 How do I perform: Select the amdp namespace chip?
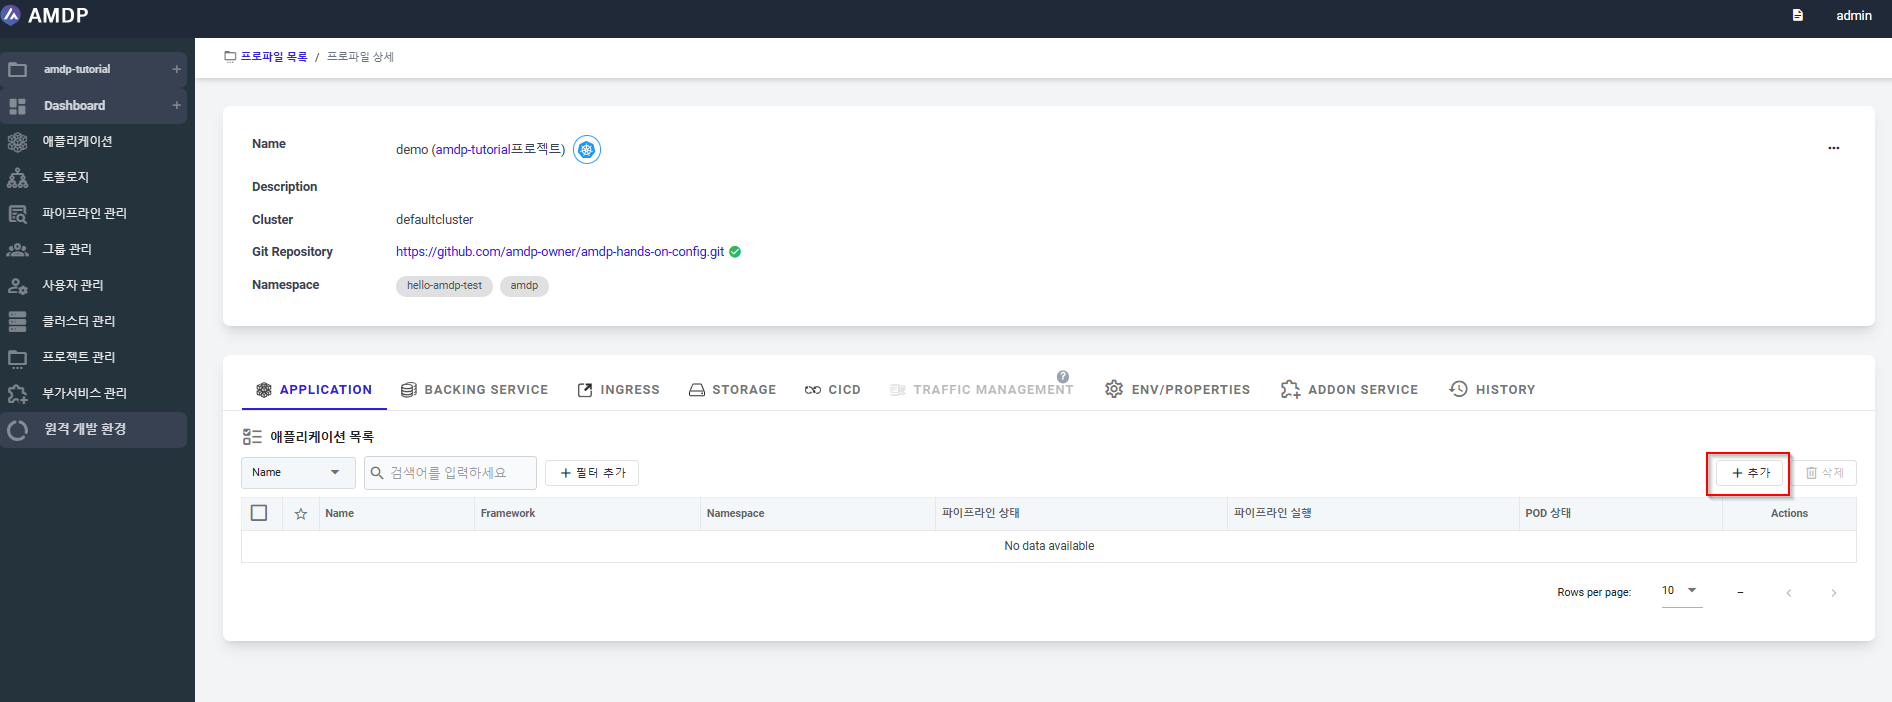(x=524, y=286)
